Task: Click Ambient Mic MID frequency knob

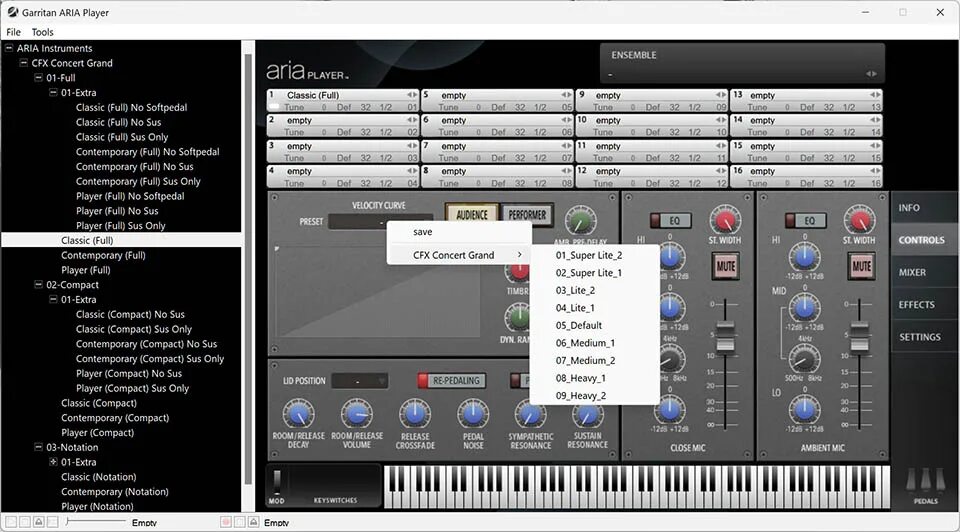Action: click(804, 359)
